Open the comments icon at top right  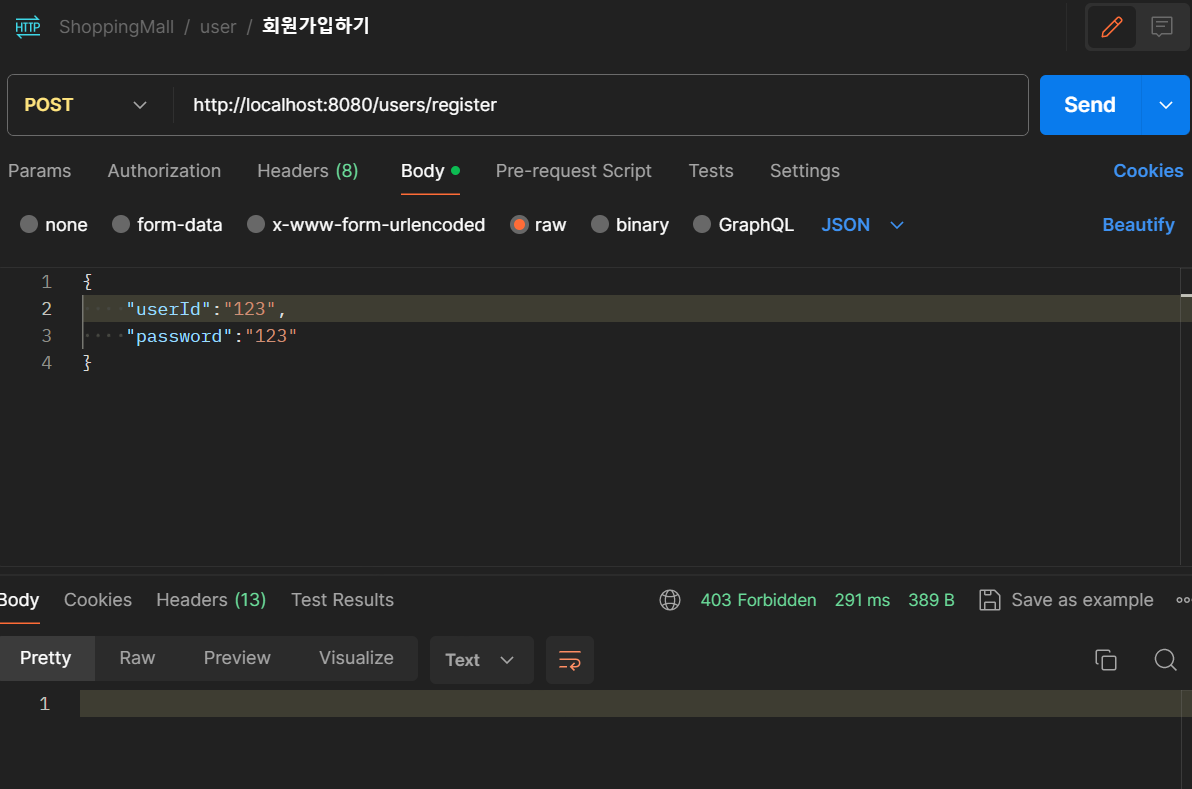coord(1161,27)
